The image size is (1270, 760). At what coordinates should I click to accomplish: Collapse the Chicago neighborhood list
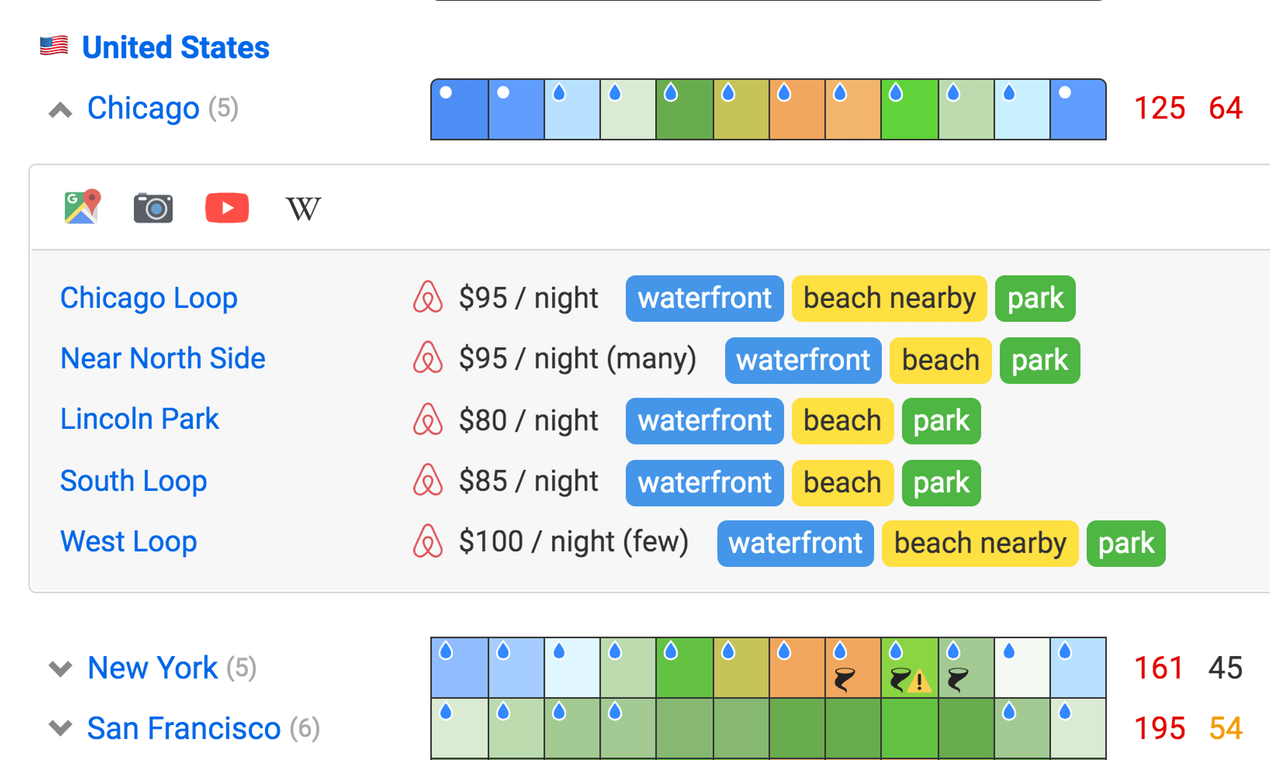61,109
